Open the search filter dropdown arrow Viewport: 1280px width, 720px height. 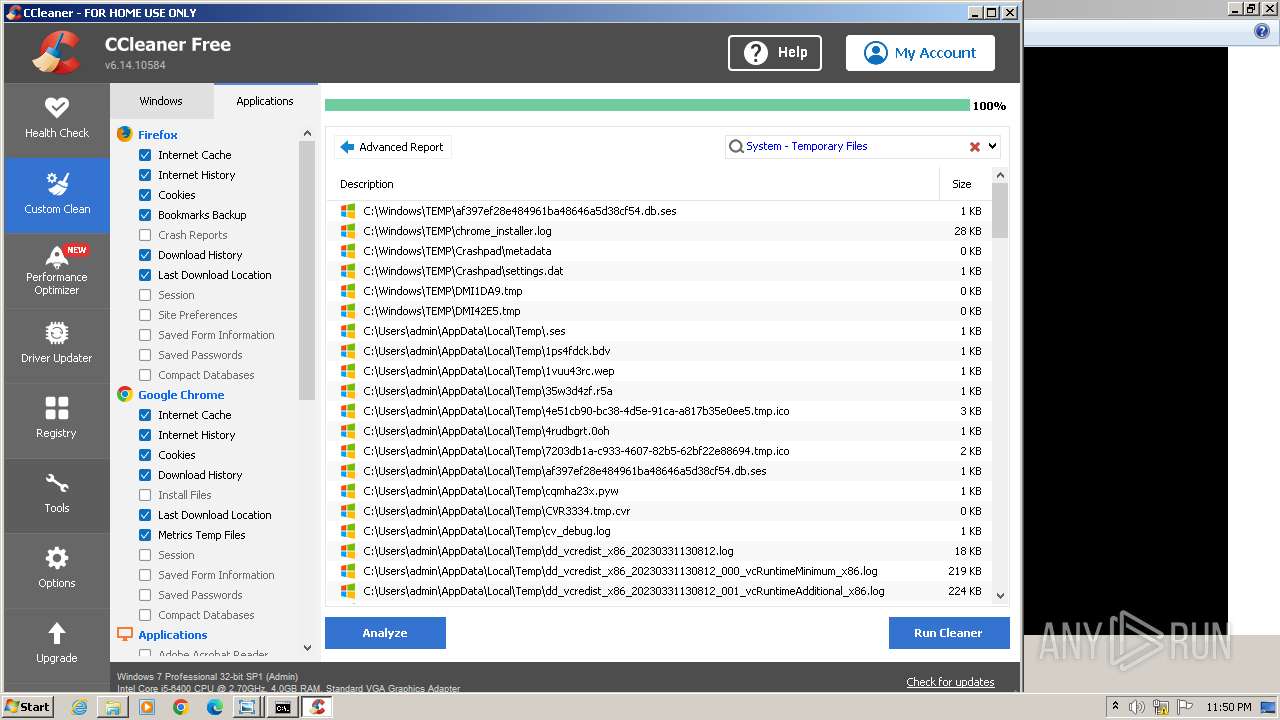coord(993,146)
